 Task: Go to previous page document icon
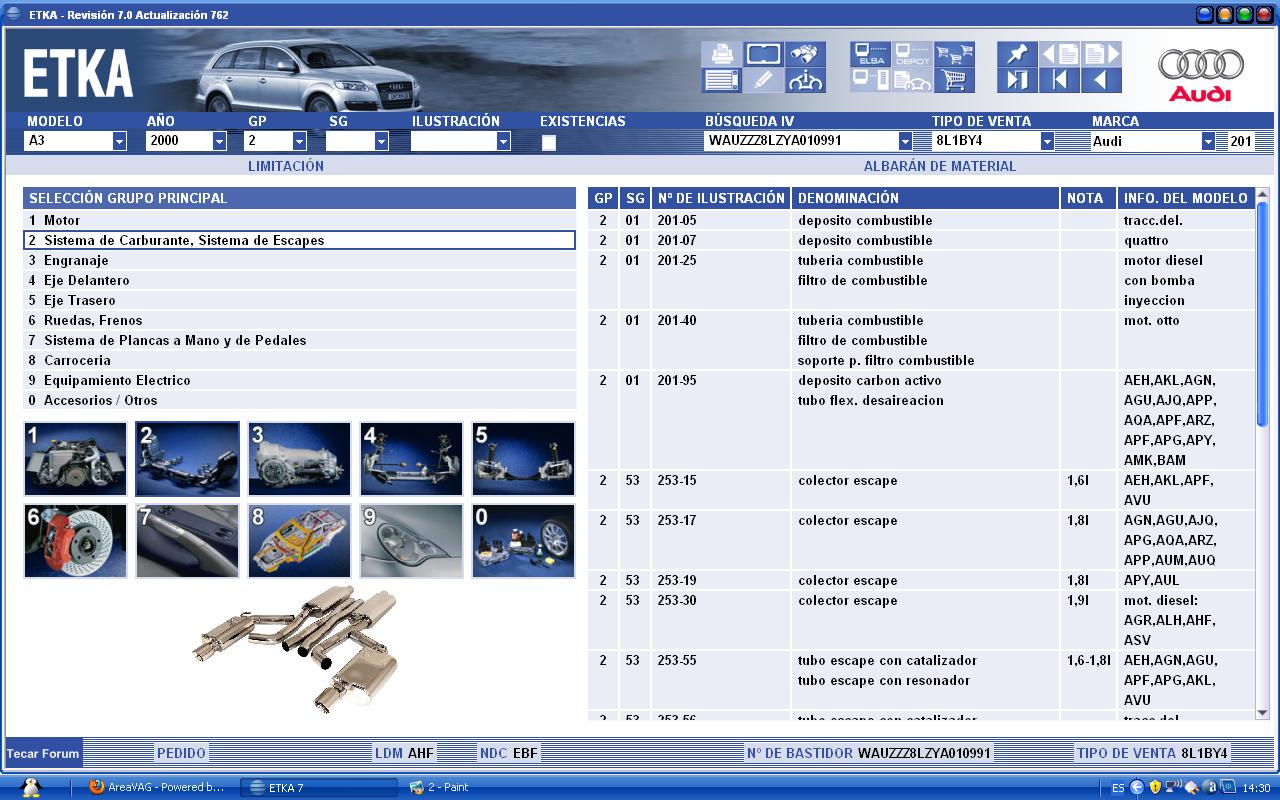click(x=1059, y=54)
